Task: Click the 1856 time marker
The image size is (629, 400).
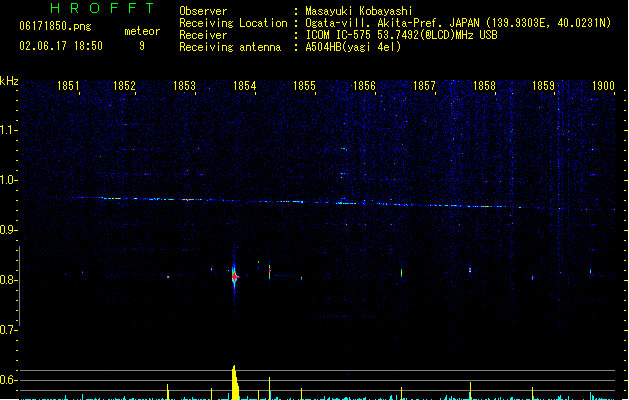Action: coord(364,86)
